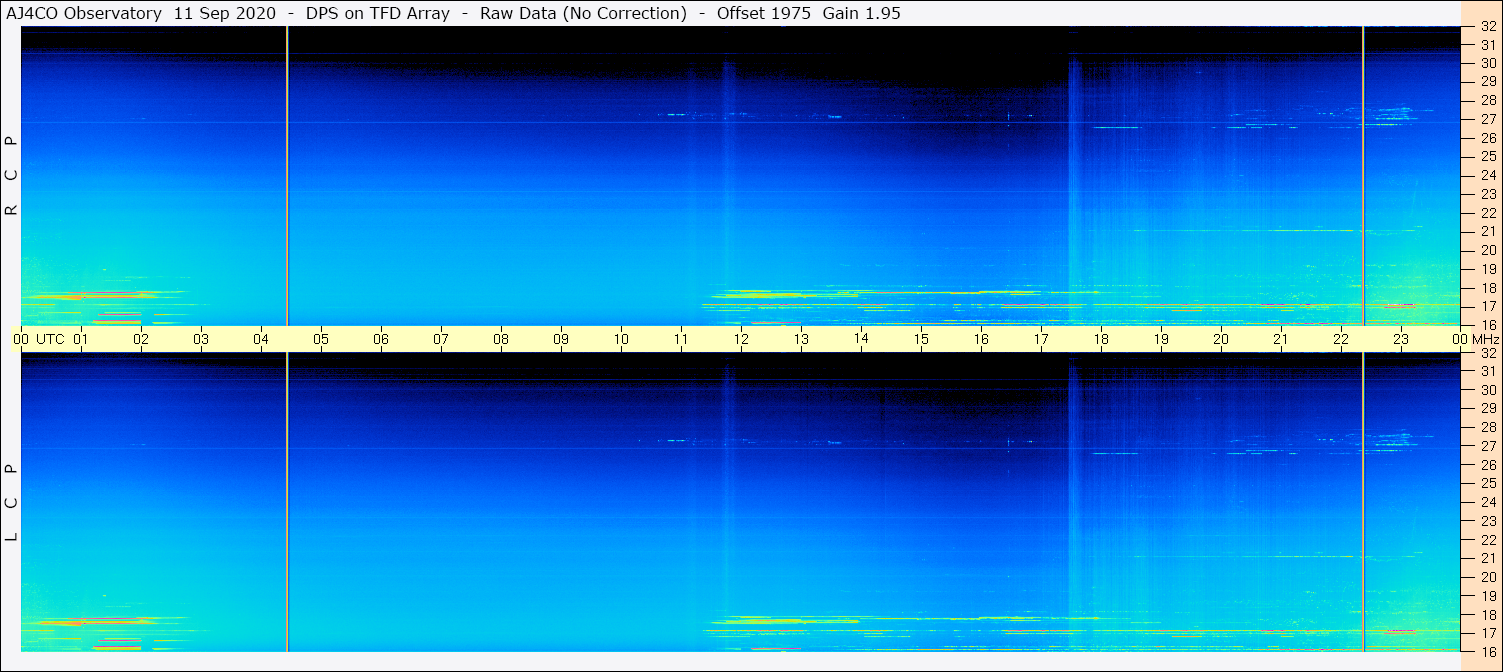Click the "19" MHz label of RCP panel
The image size is (1503, 672).
(x=1488, y=269)
